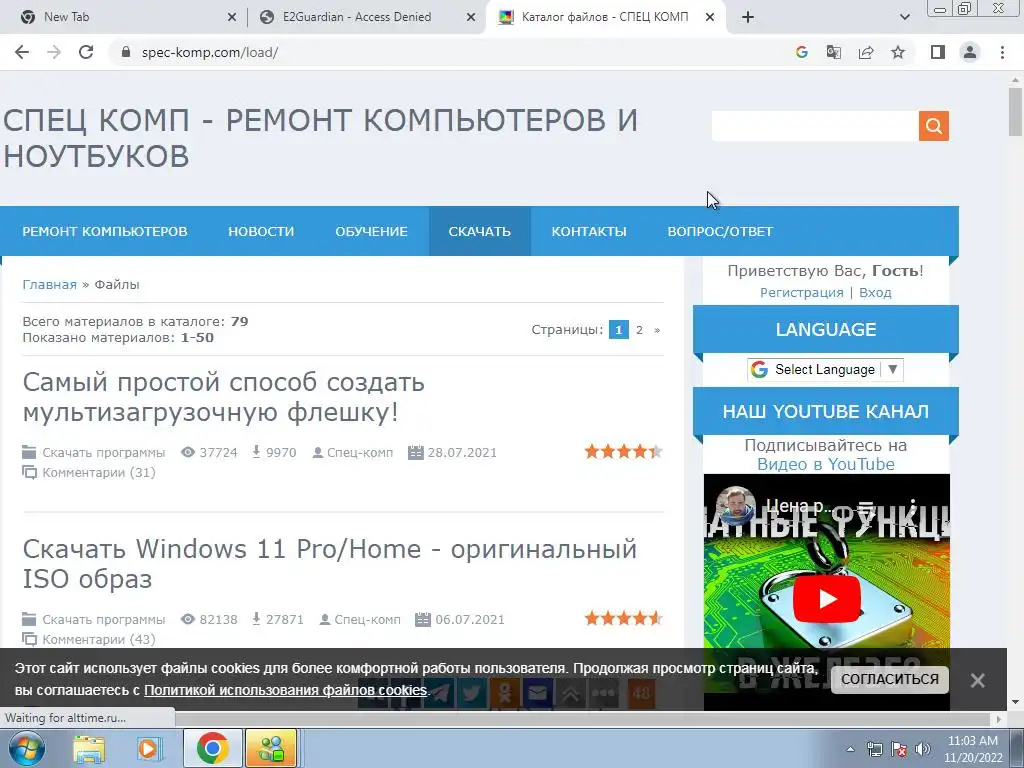
Task: Open the tab search chevron
Action: coord(904,18)
